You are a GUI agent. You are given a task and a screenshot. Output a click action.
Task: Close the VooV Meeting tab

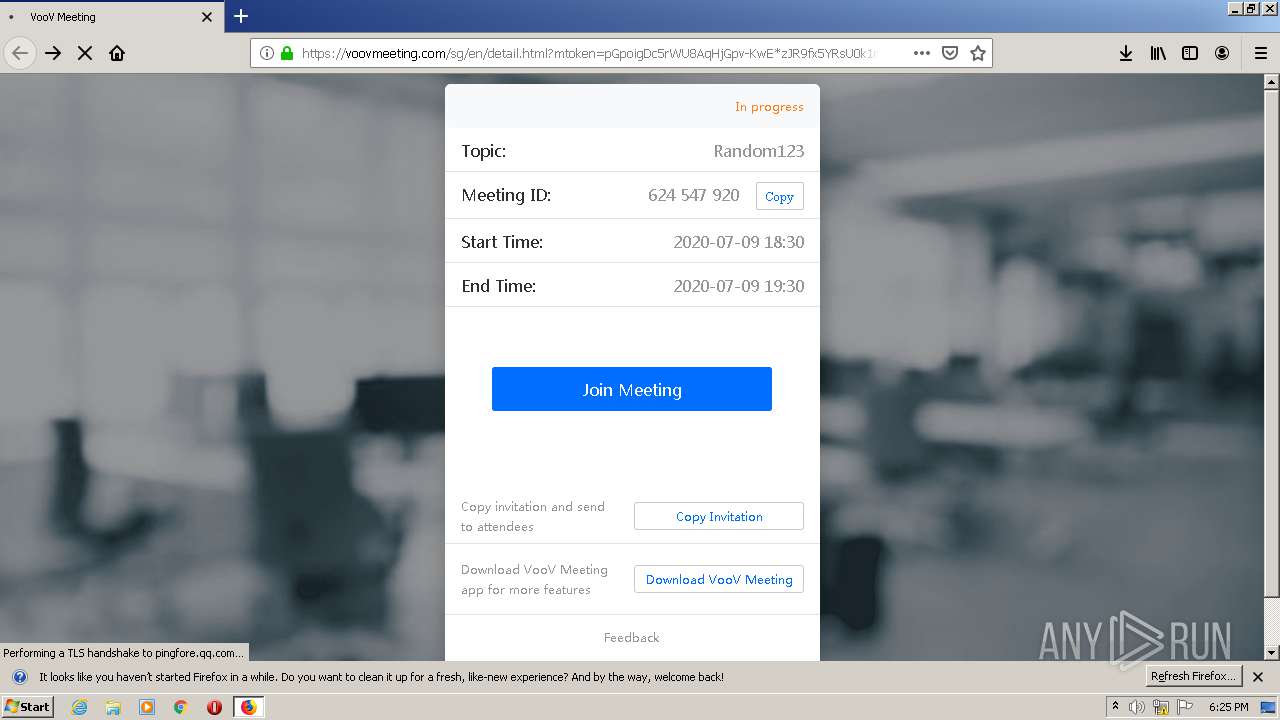[207, 17]
